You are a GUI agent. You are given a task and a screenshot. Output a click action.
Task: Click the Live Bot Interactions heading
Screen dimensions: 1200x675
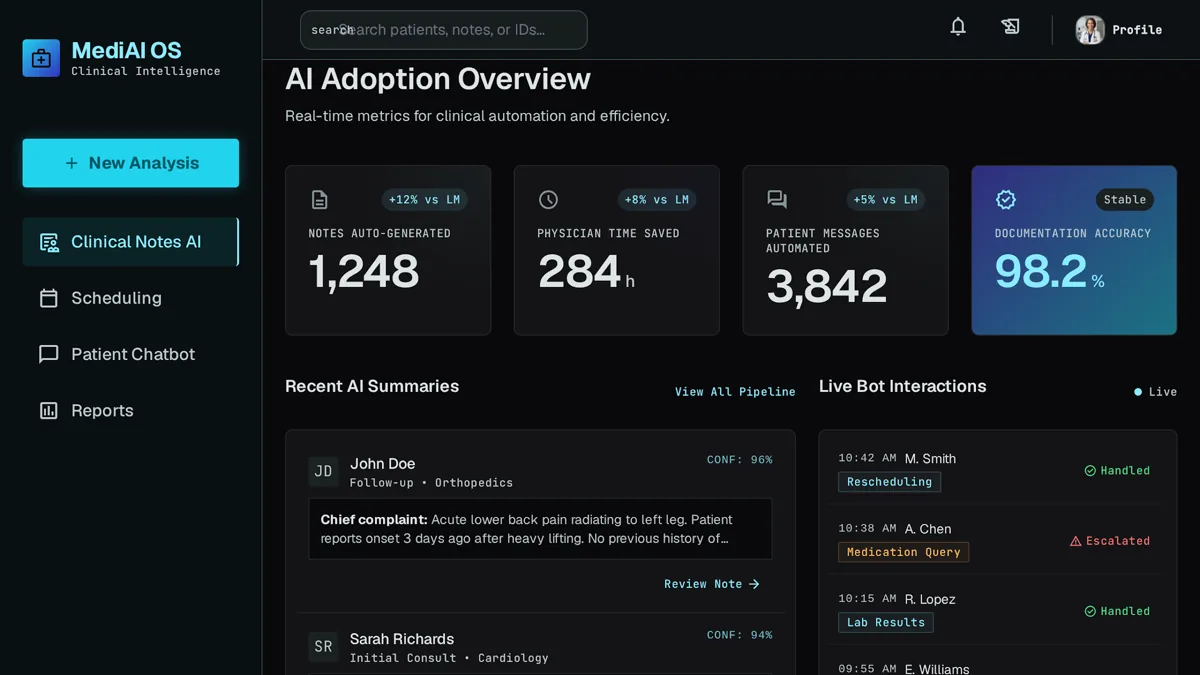[903, 386]
